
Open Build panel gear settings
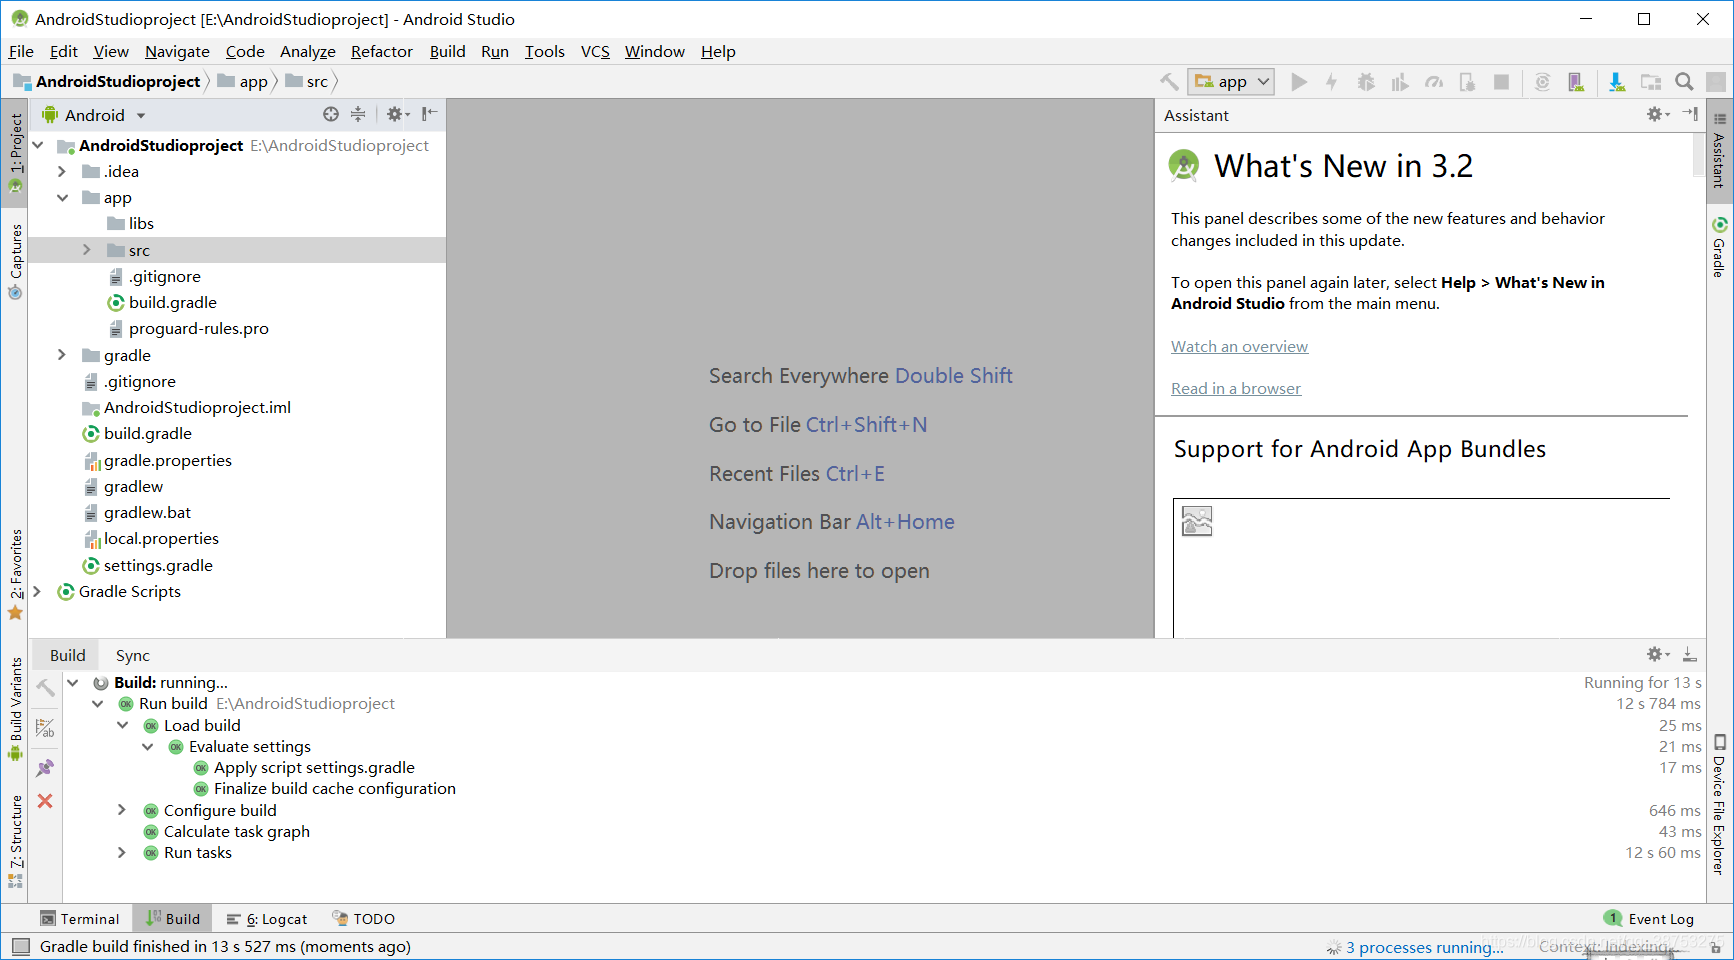pyautogui.click(x=1657, y=655)
